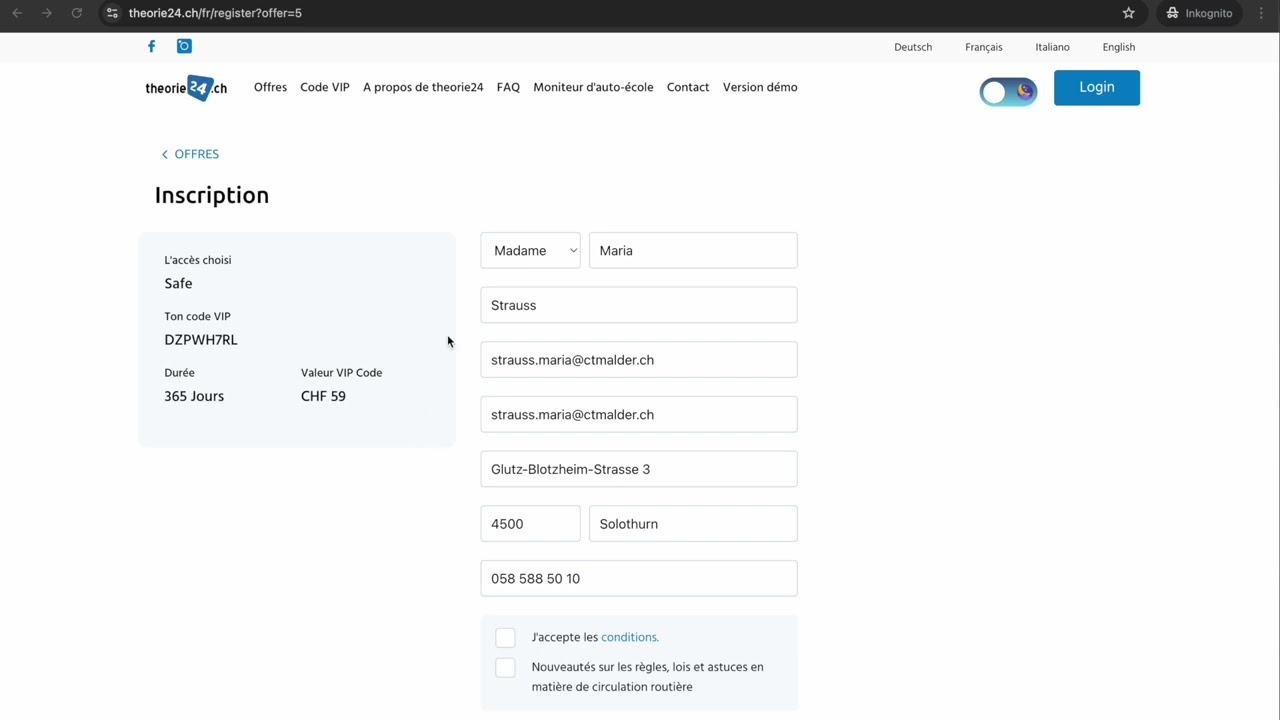Screen dimensions: 1280x720
Task: Click the 365 Jours duration text
Action: (x=194, y=396)
